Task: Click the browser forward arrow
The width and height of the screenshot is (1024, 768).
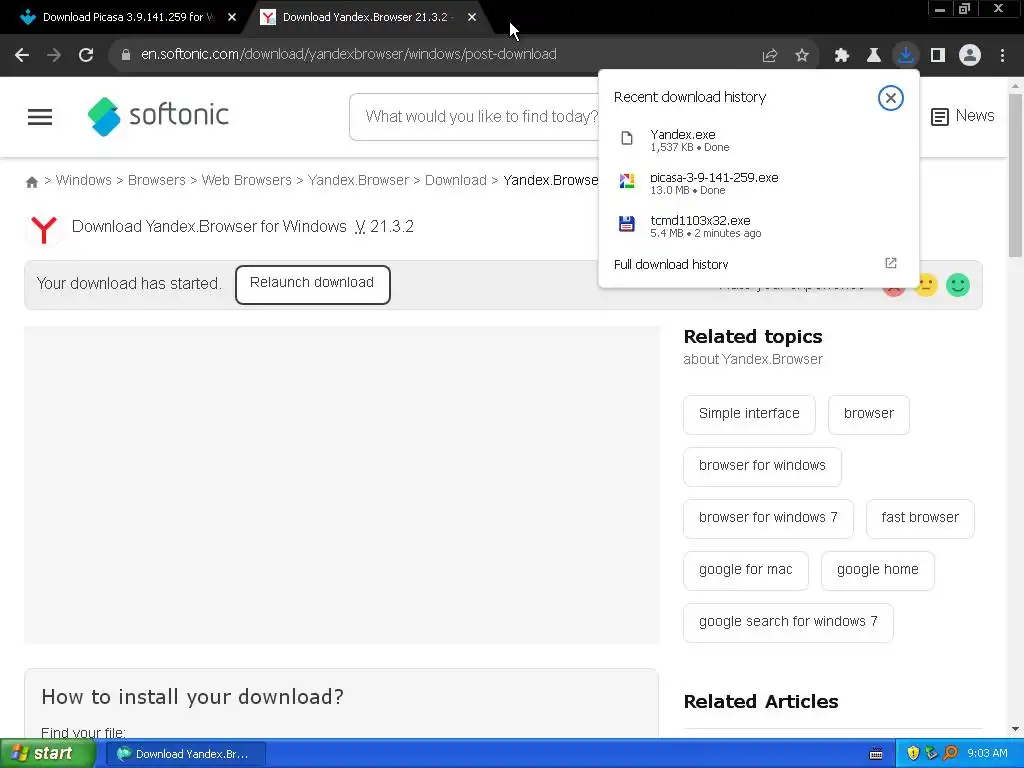Action: [x=54, y=55]
